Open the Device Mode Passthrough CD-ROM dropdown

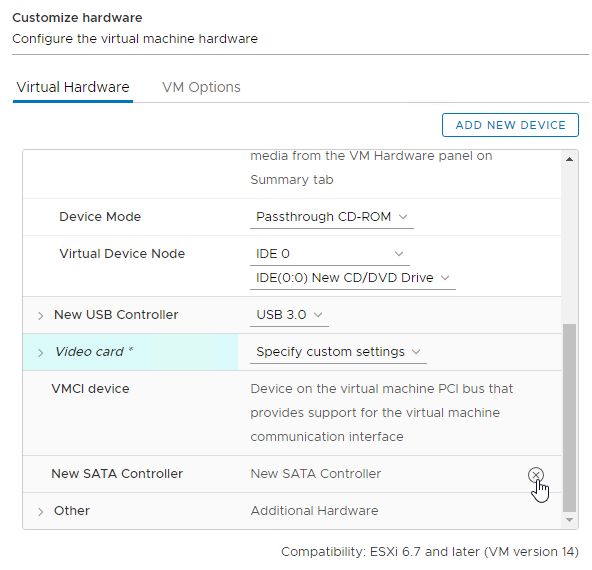pos(332,217)
